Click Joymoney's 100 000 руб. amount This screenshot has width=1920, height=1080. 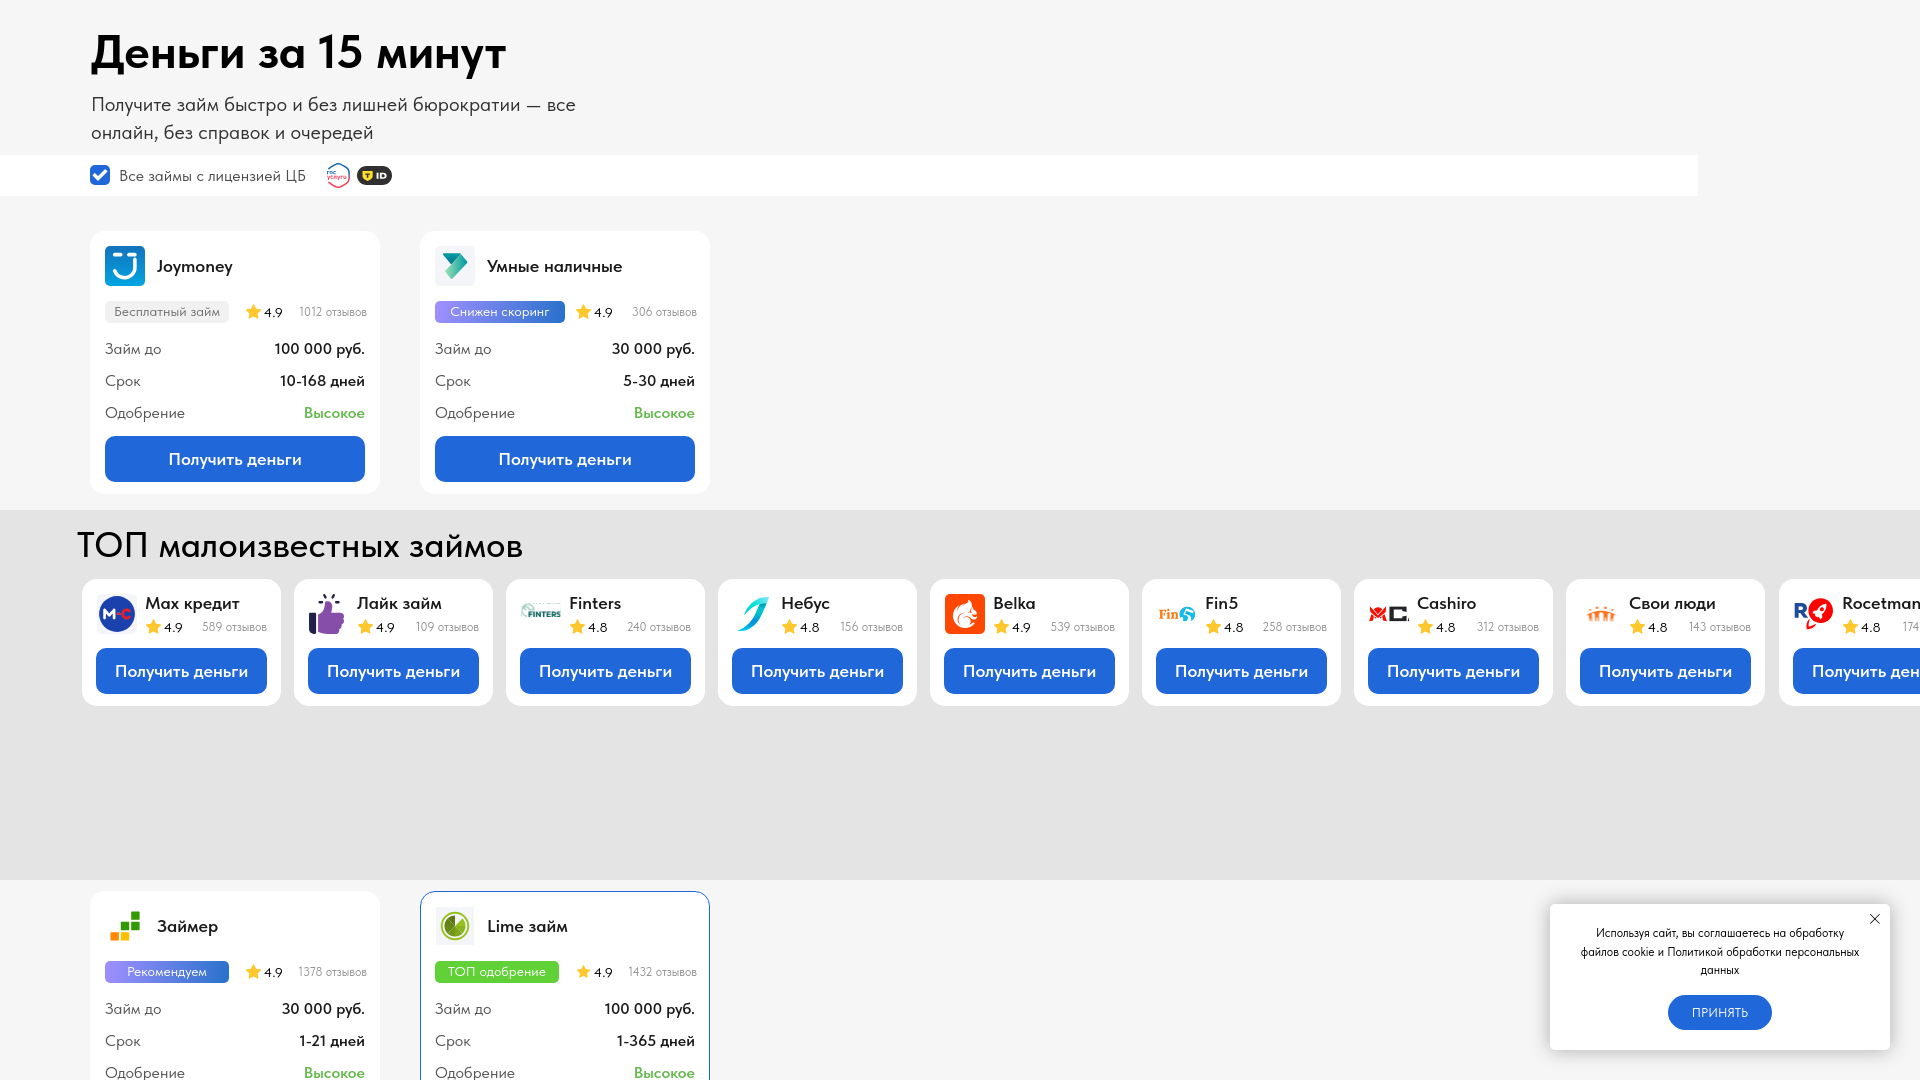[x=320, y=349]
